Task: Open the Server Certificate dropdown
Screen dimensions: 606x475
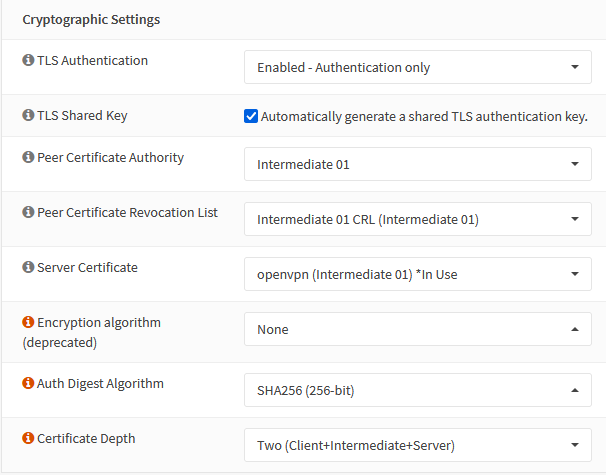Action: click(x=418, y=274)
